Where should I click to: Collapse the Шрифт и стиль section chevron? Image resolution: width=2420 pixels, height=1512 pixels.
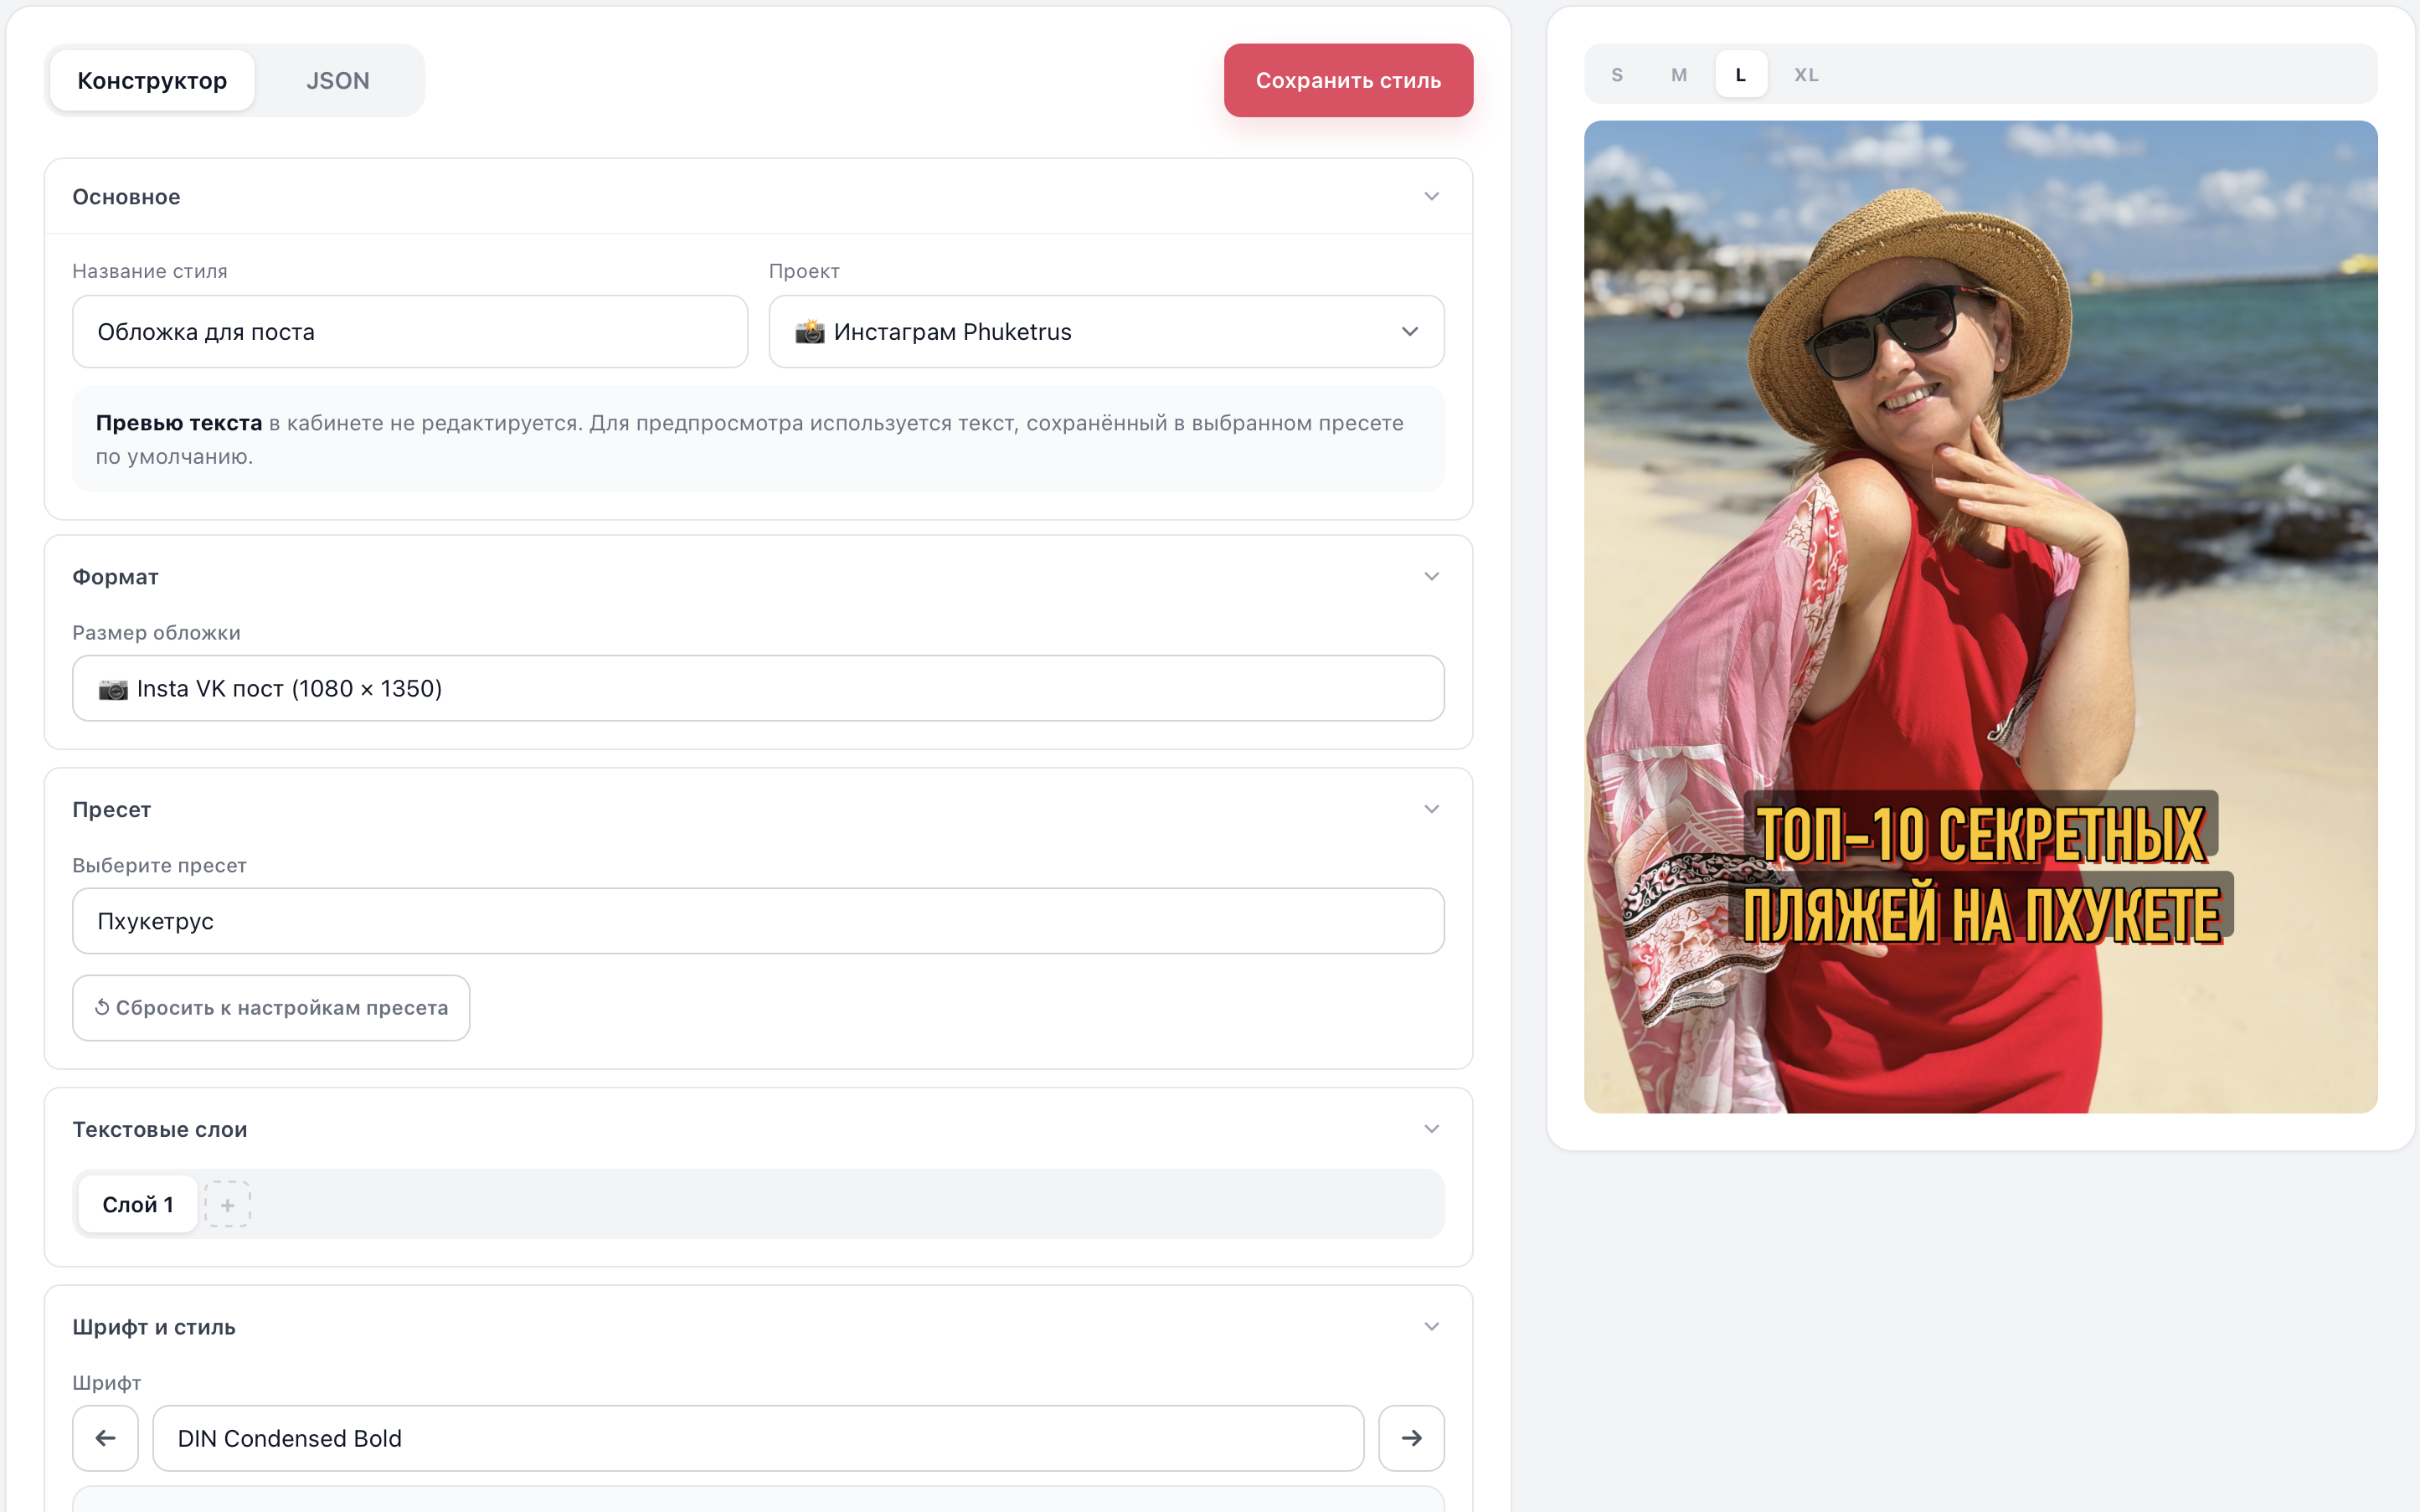[x=1431, y=1326]
